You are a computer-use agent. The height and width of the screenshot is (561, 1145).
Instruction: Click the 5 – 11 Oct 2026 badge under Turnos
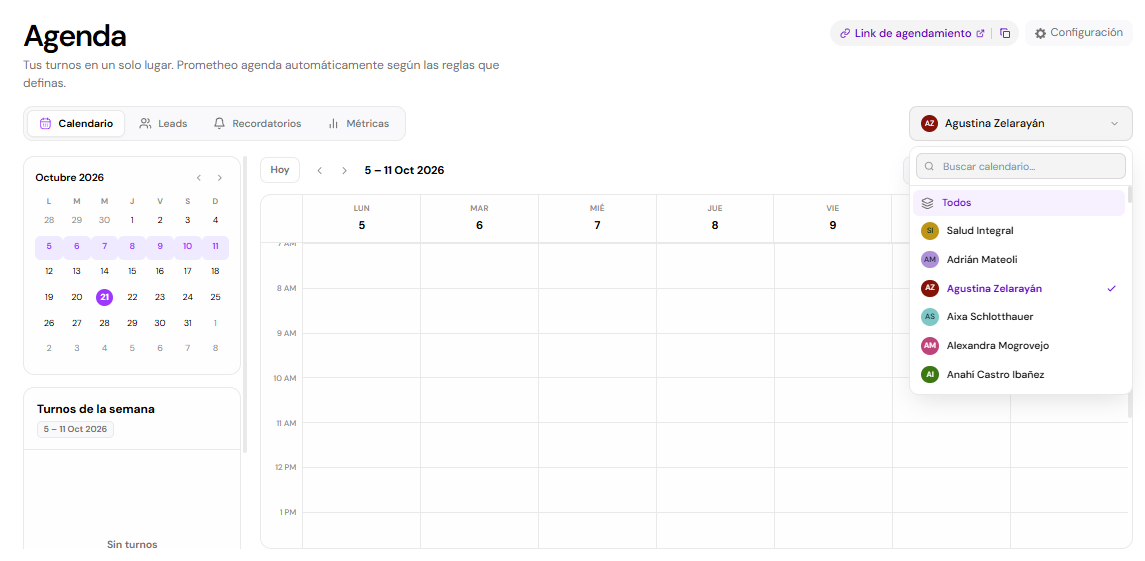click(x=75, y=429)
